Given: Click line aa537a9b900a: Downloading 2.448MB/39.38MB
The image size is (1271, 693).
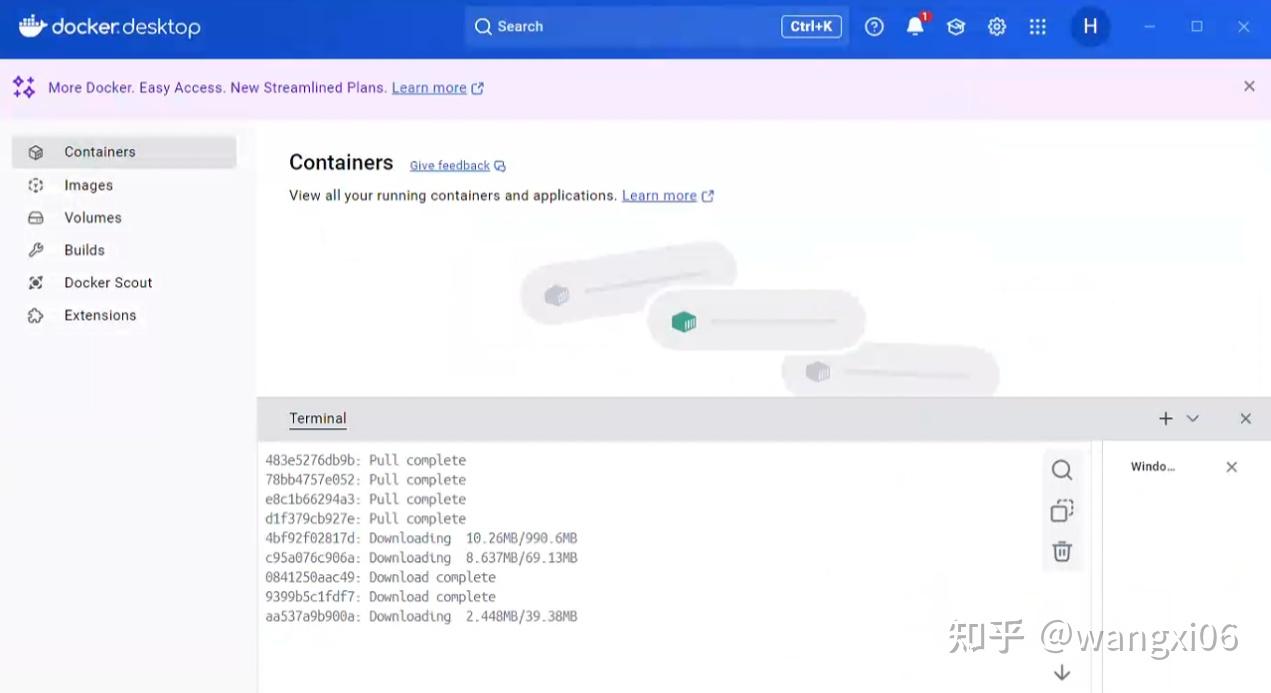Looking at the screenshot, I should 421,617.
